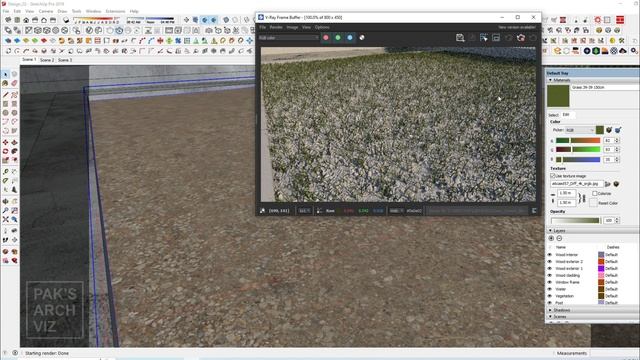Image resolution: width=640 pixels, height=360 pixels.
Task: Open the Draw menu in SketchUp
Action: 62,11
